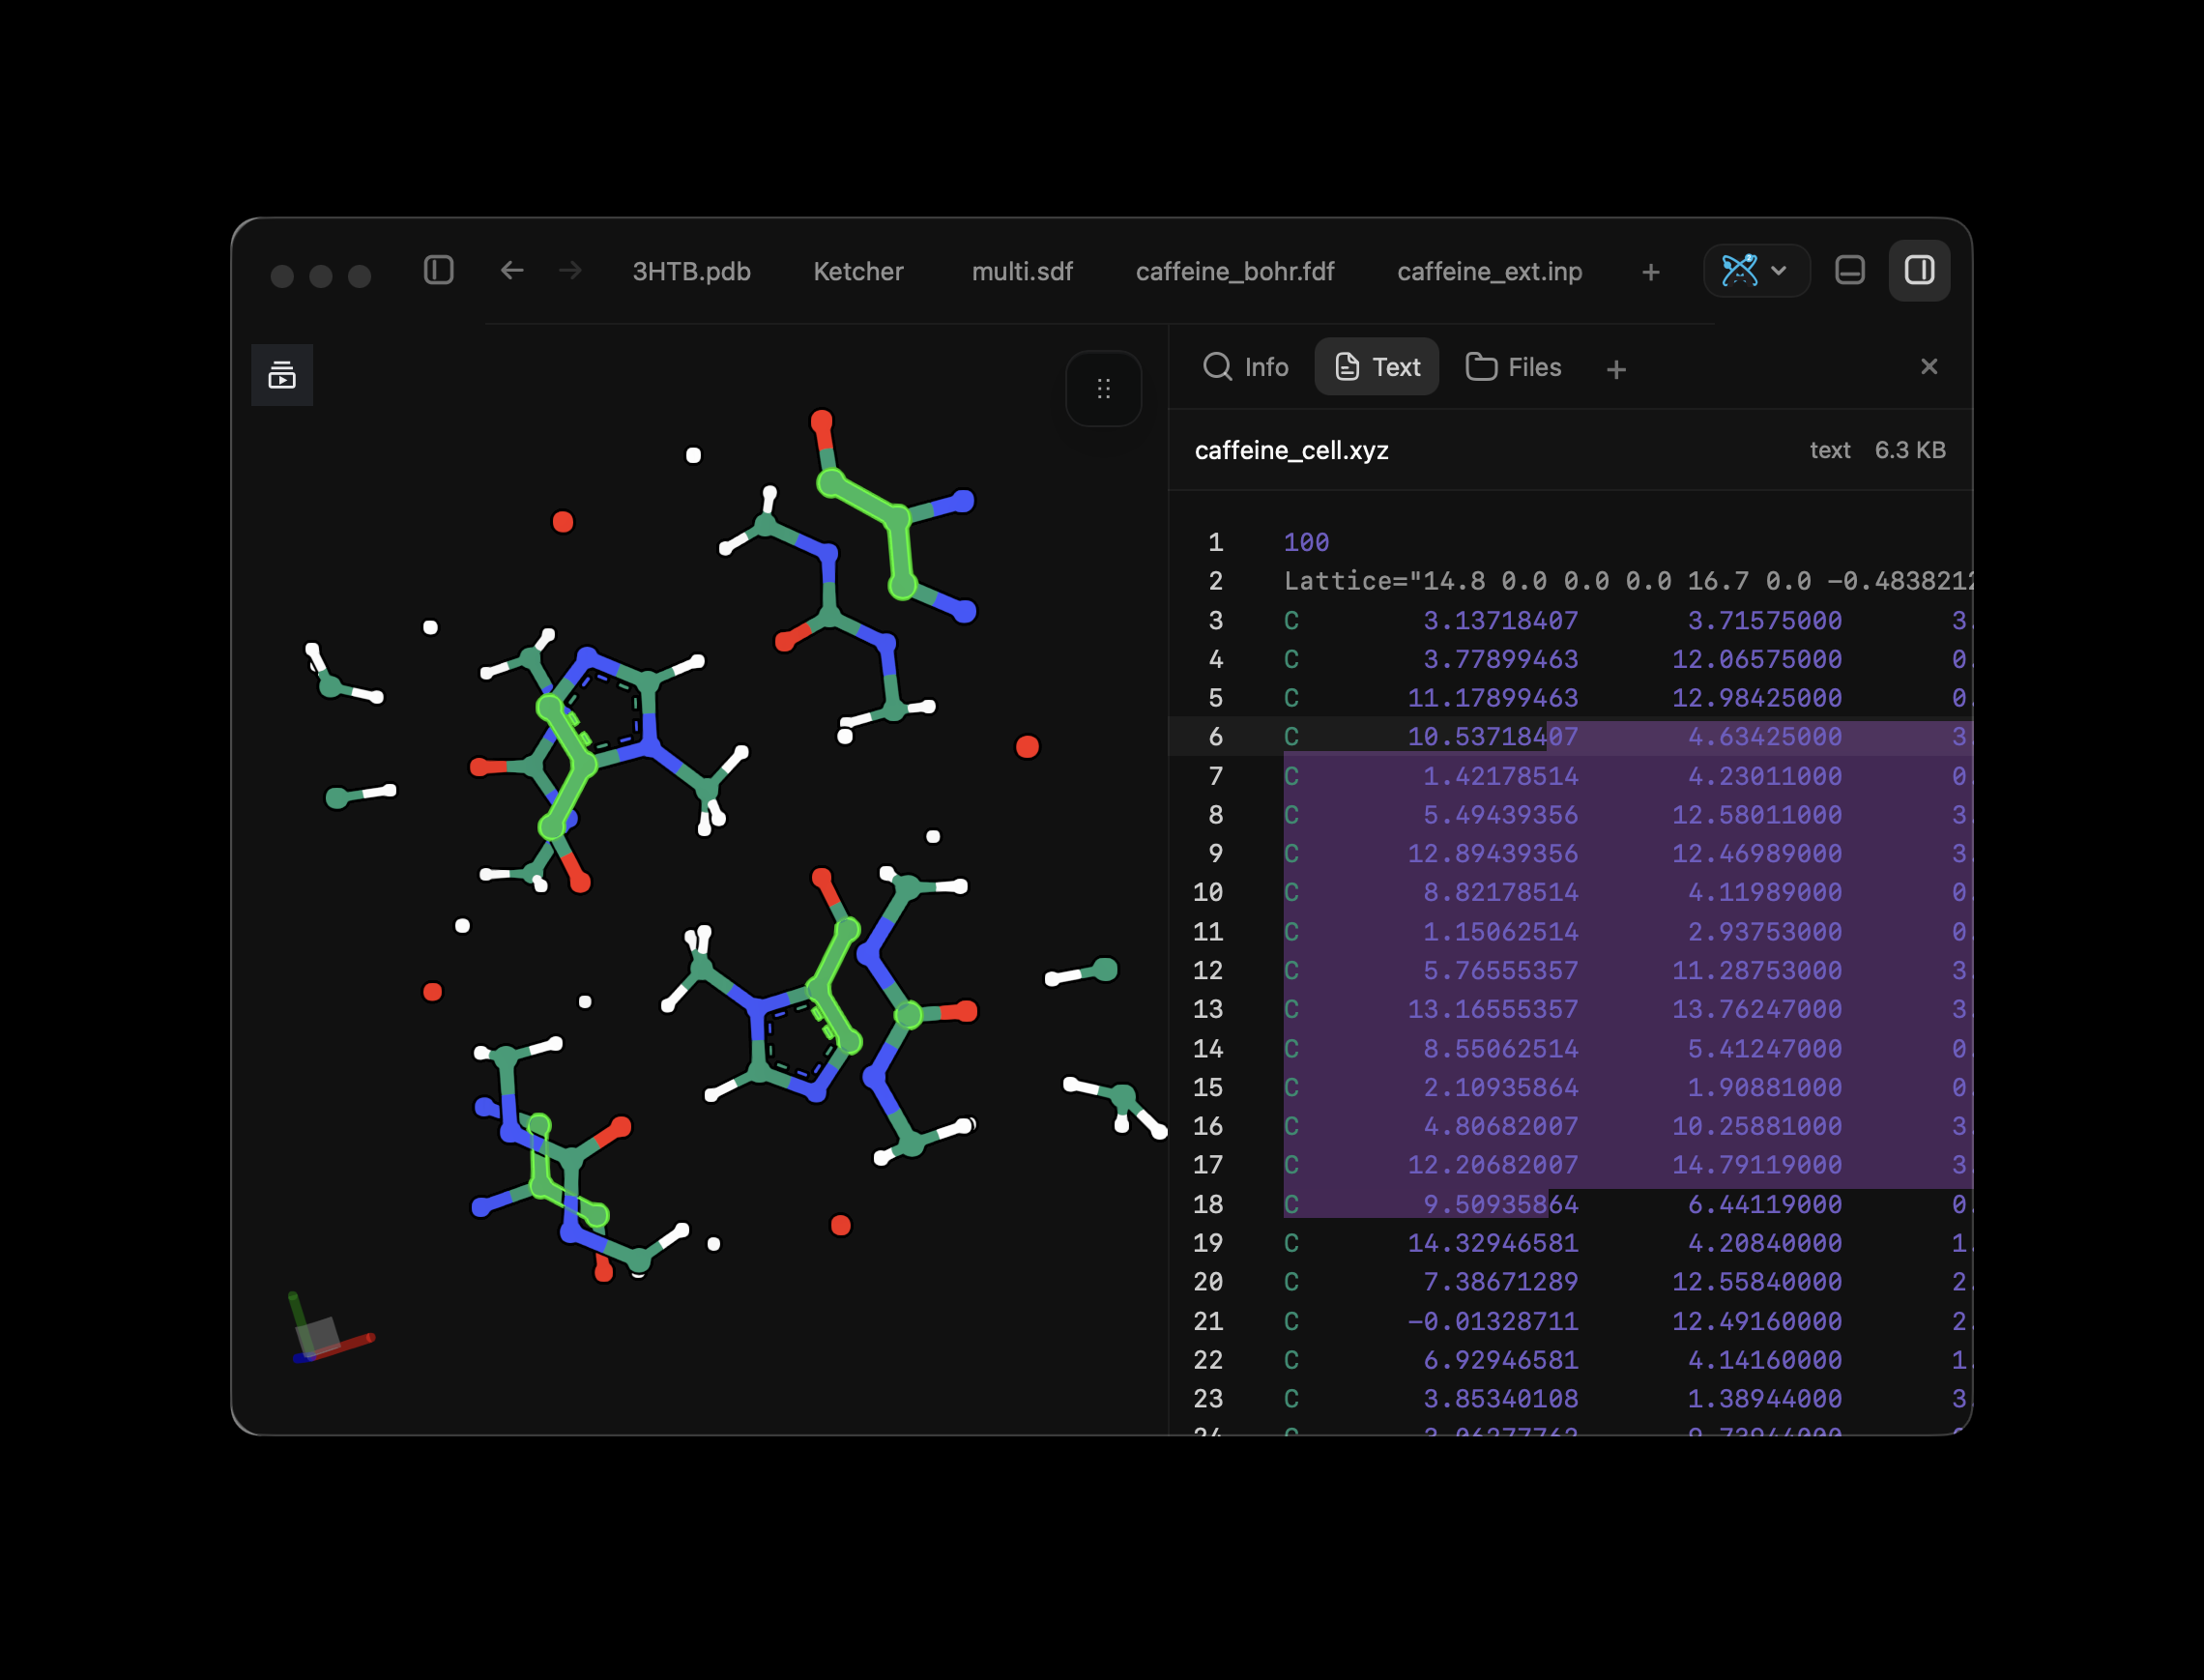This screenshot has width=2204, height=1680.
Task: Select the Text panel tab
Action: pyautogui.click(x=1376, y=367)
